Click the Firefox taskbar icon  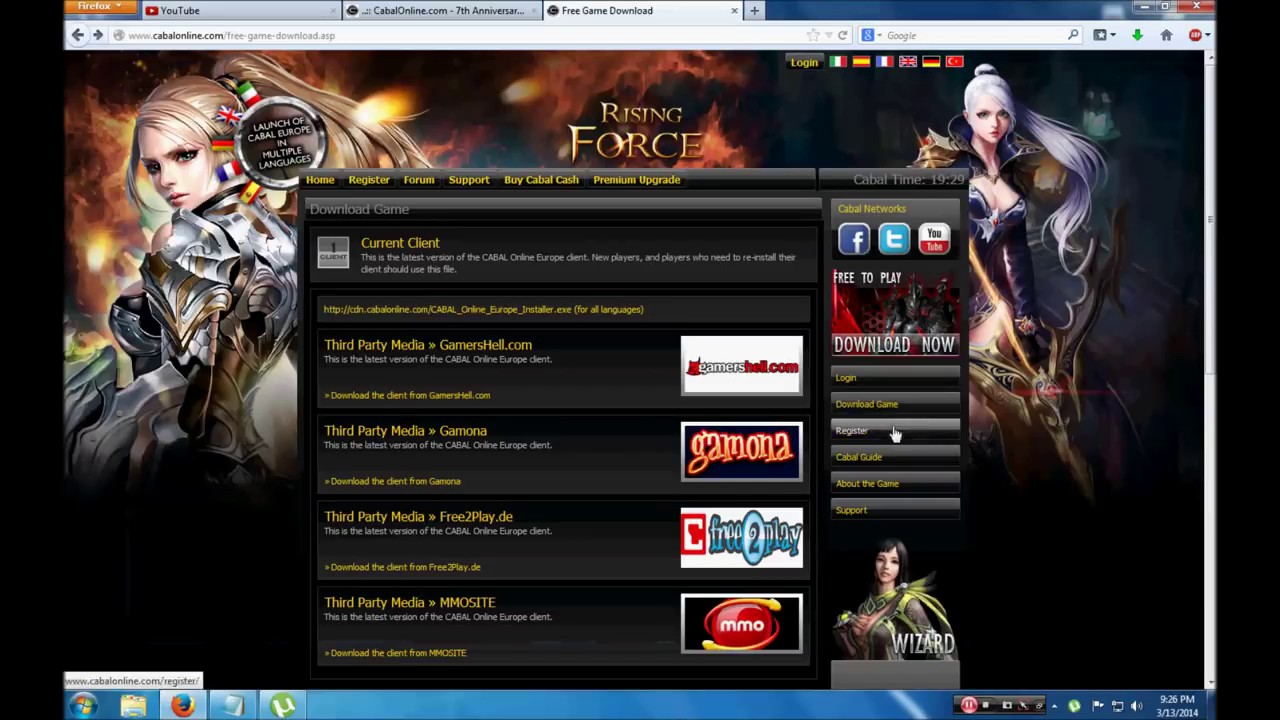[x=183, y=706]
